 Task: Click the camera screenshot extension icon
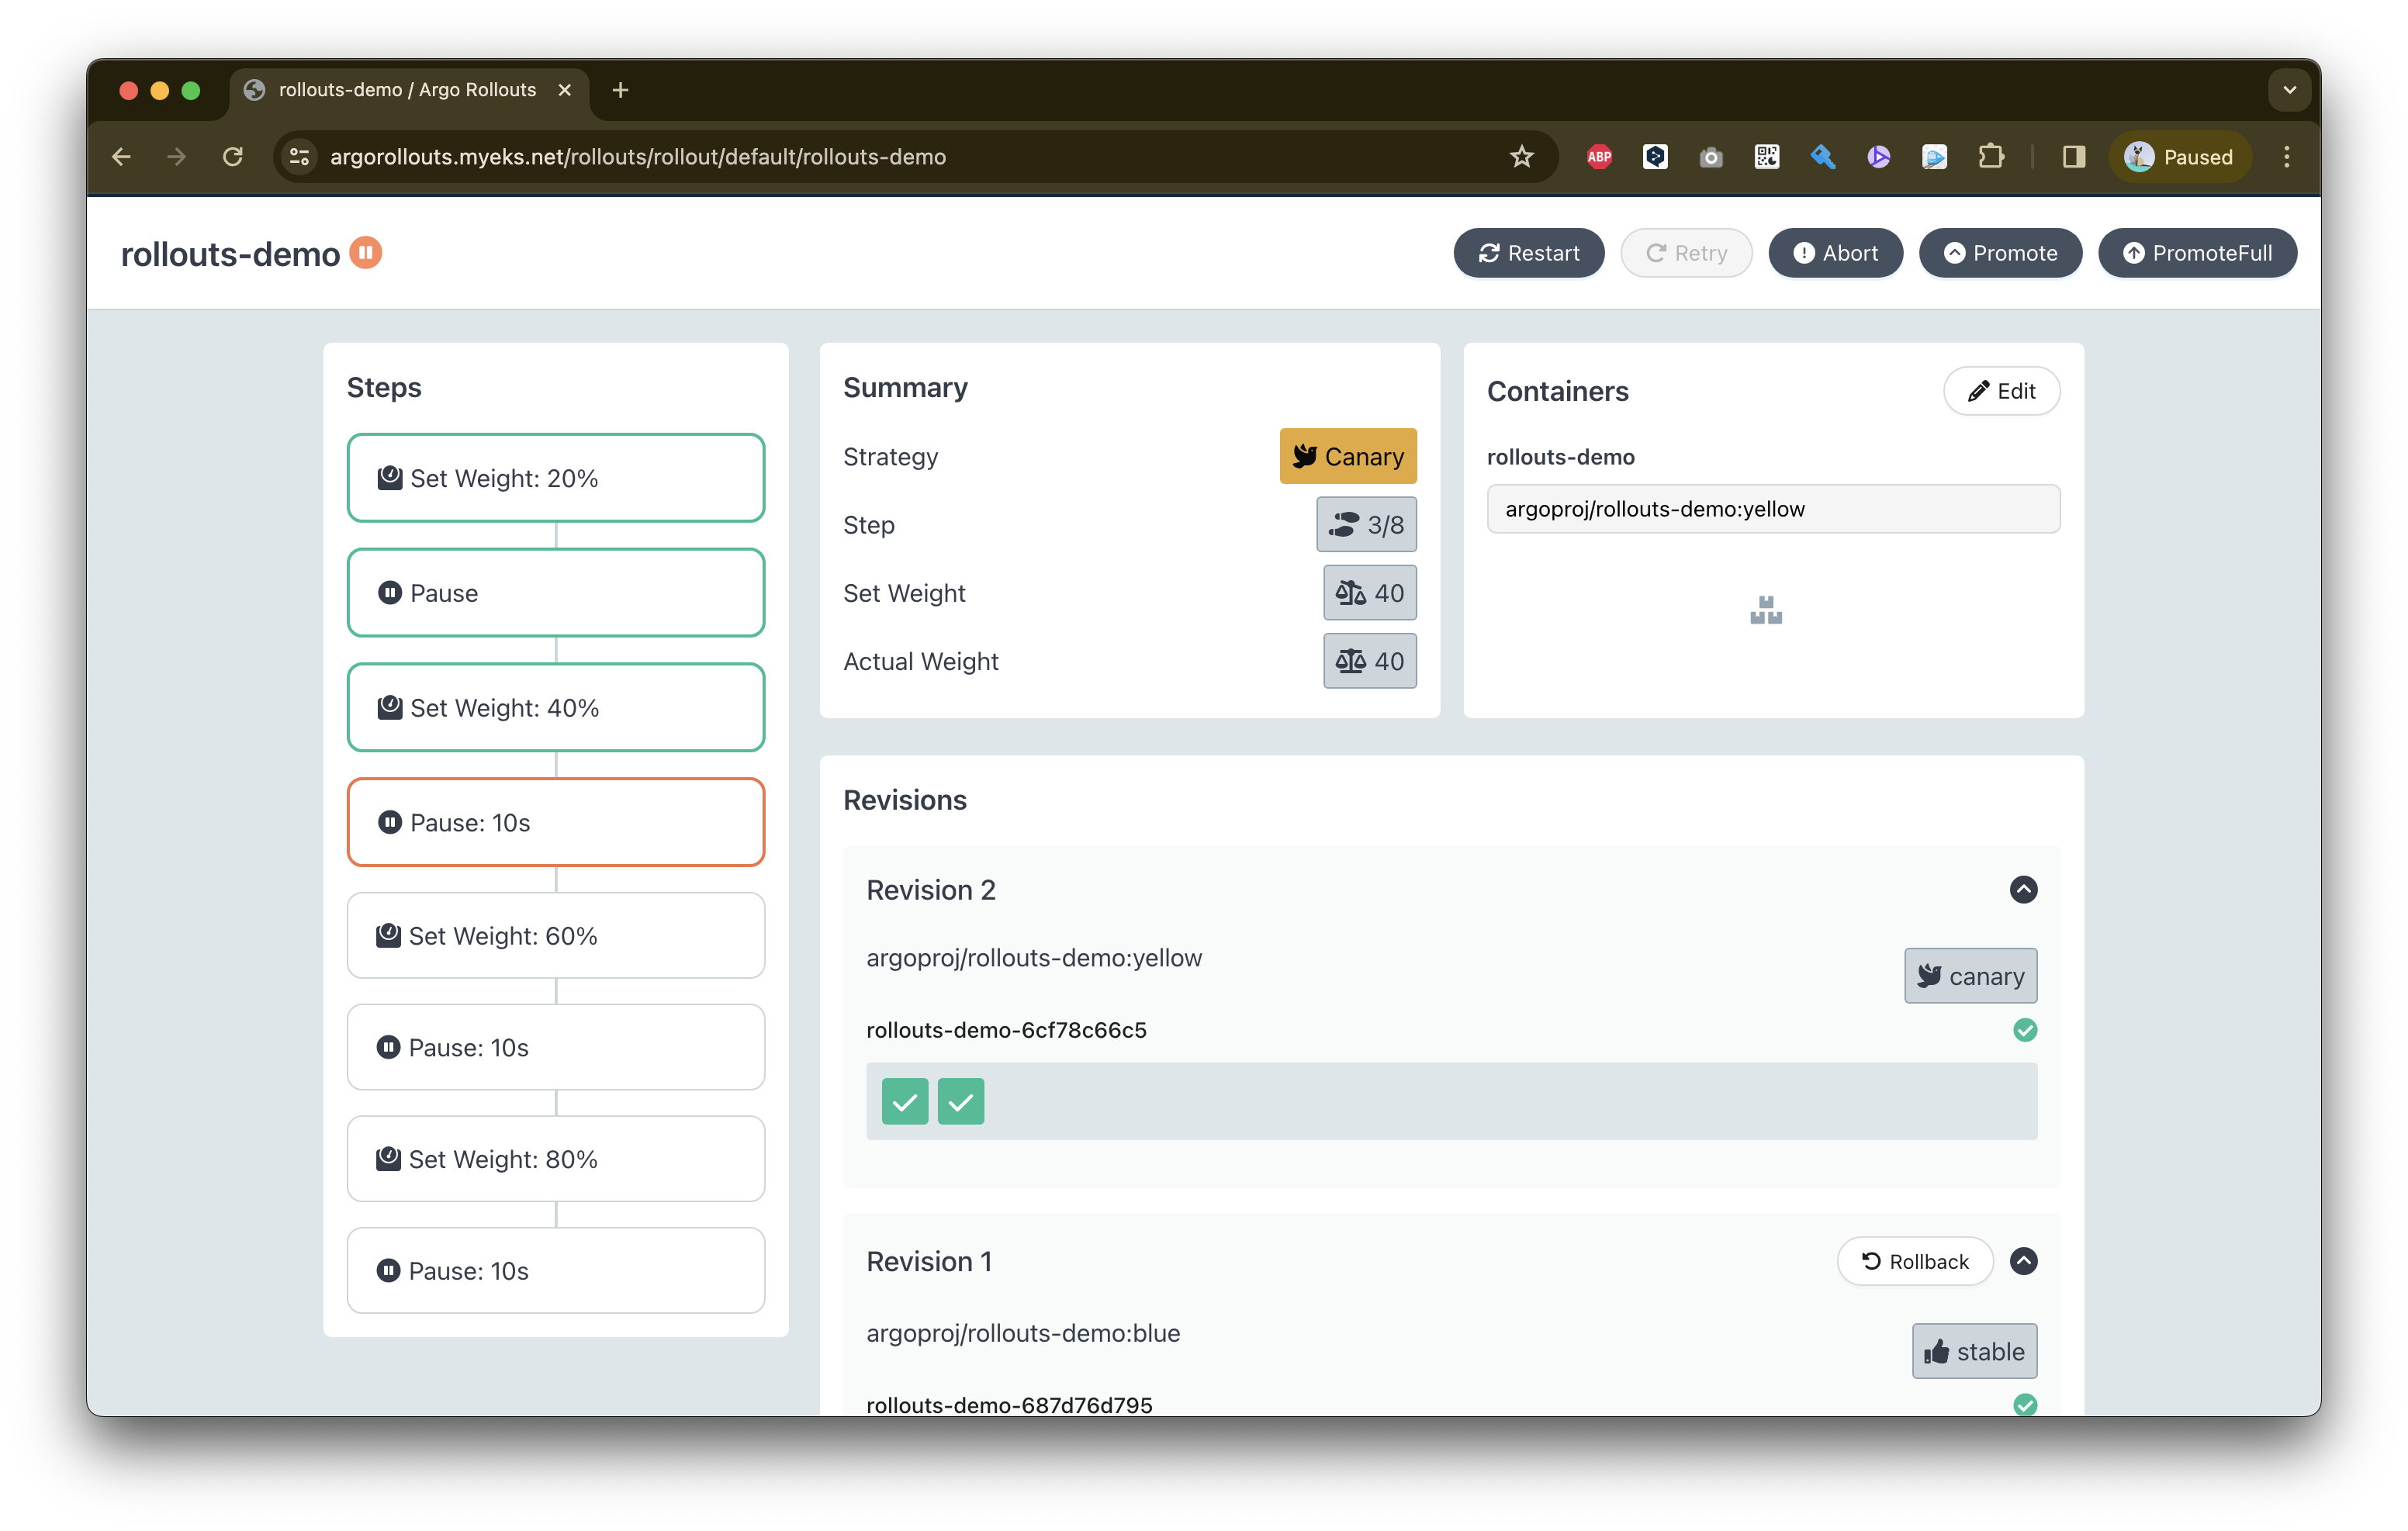click(1711, 157)
